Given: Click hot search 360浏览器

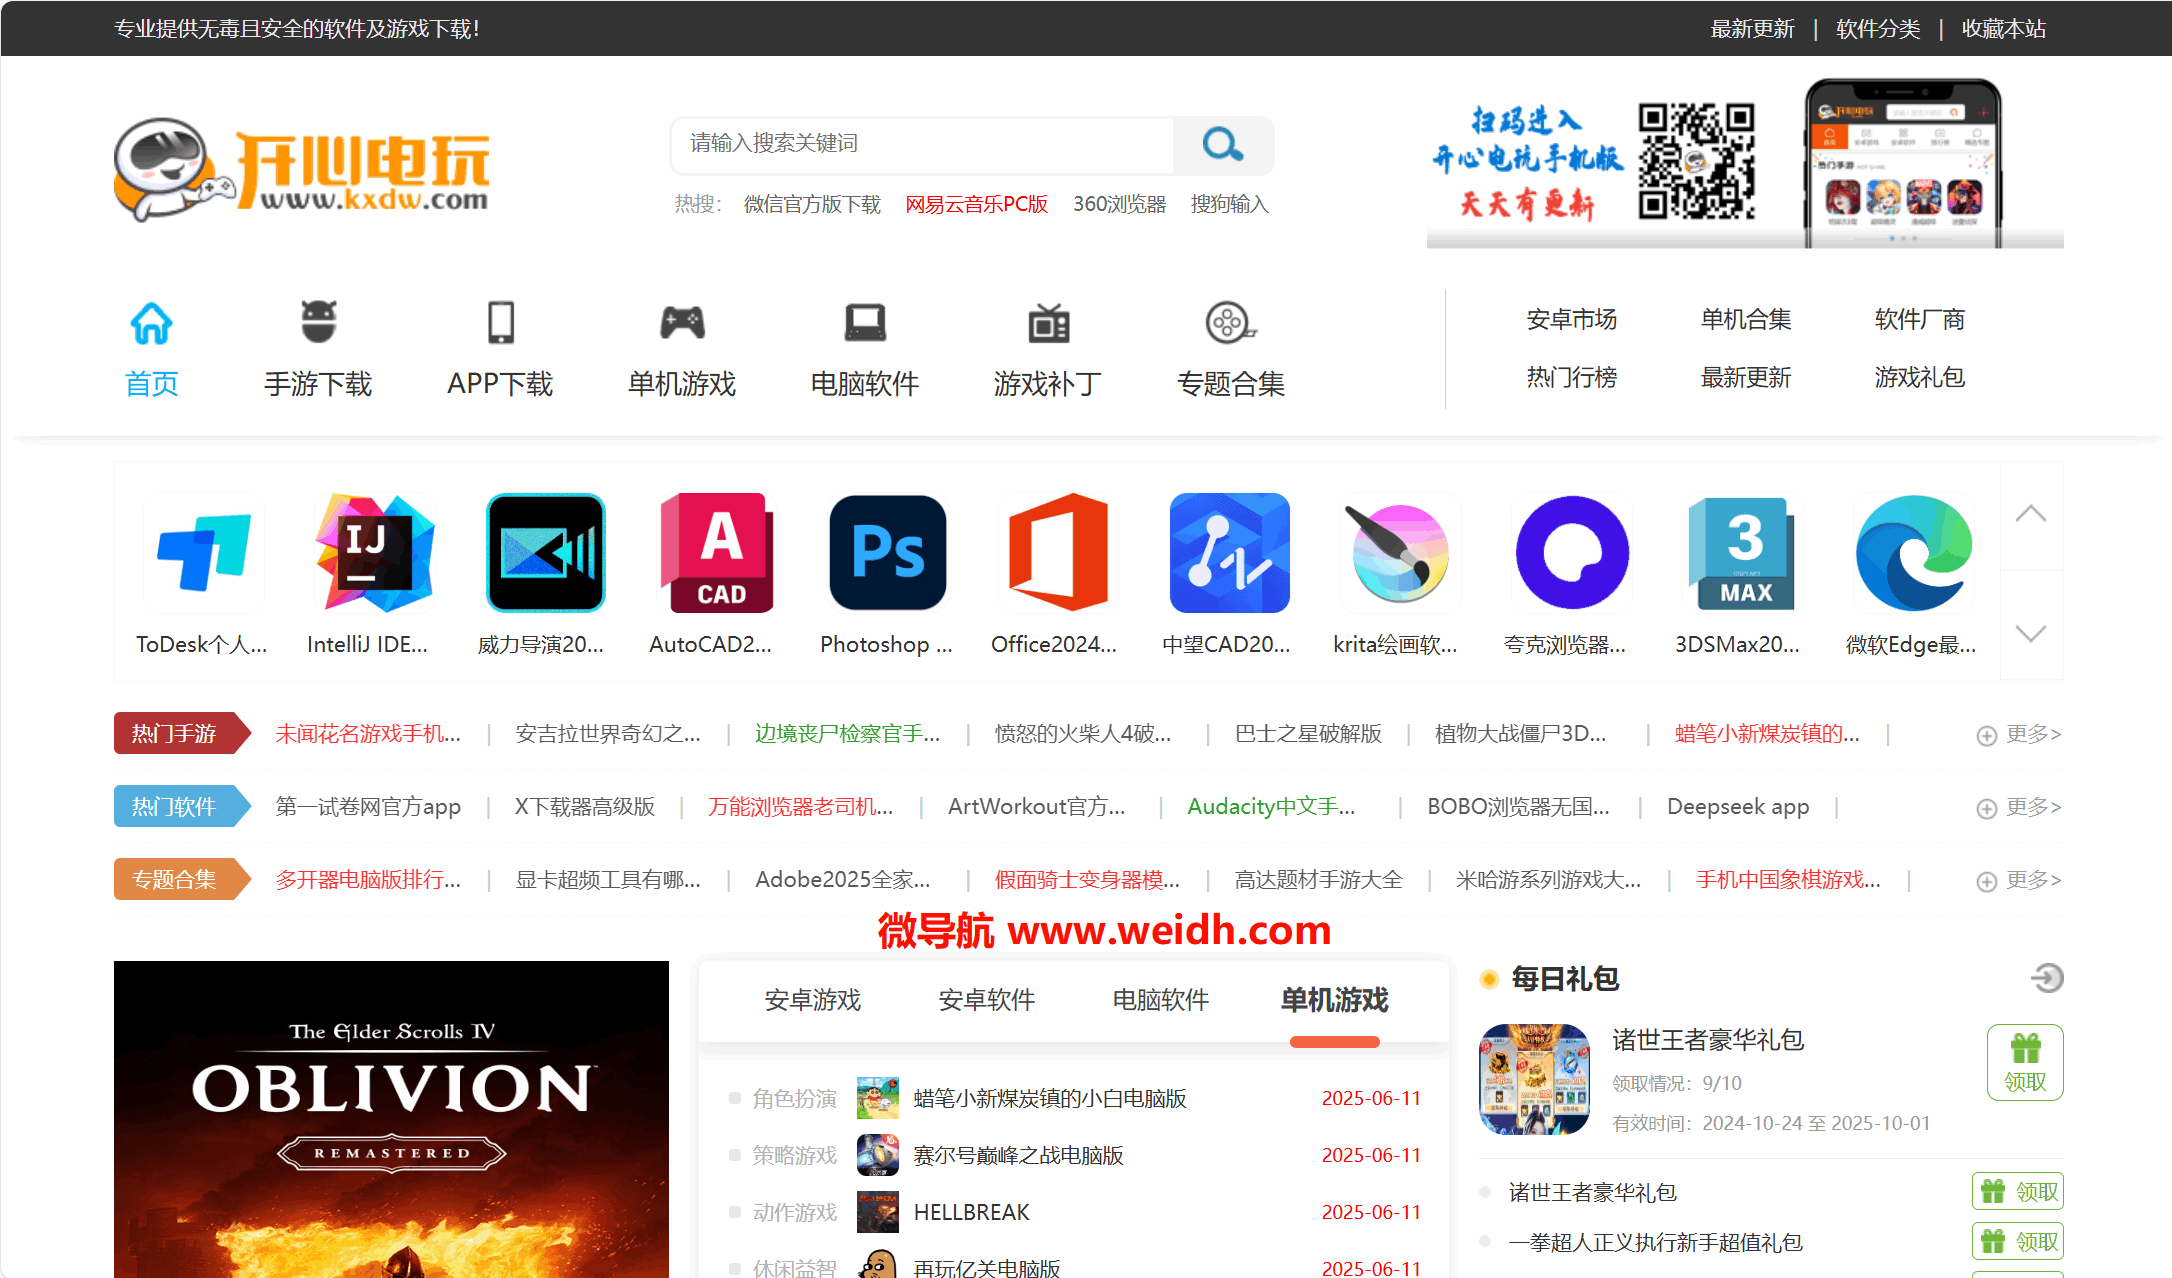Looking at the screenshot, I should tap(1119, 204).
